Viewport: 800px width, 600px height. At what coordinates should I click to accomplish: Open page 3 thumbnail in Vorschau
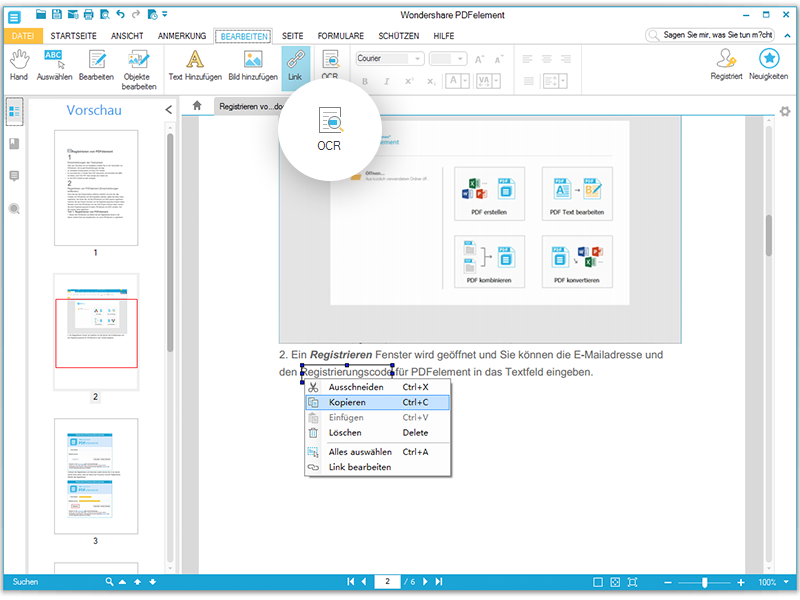96,475
